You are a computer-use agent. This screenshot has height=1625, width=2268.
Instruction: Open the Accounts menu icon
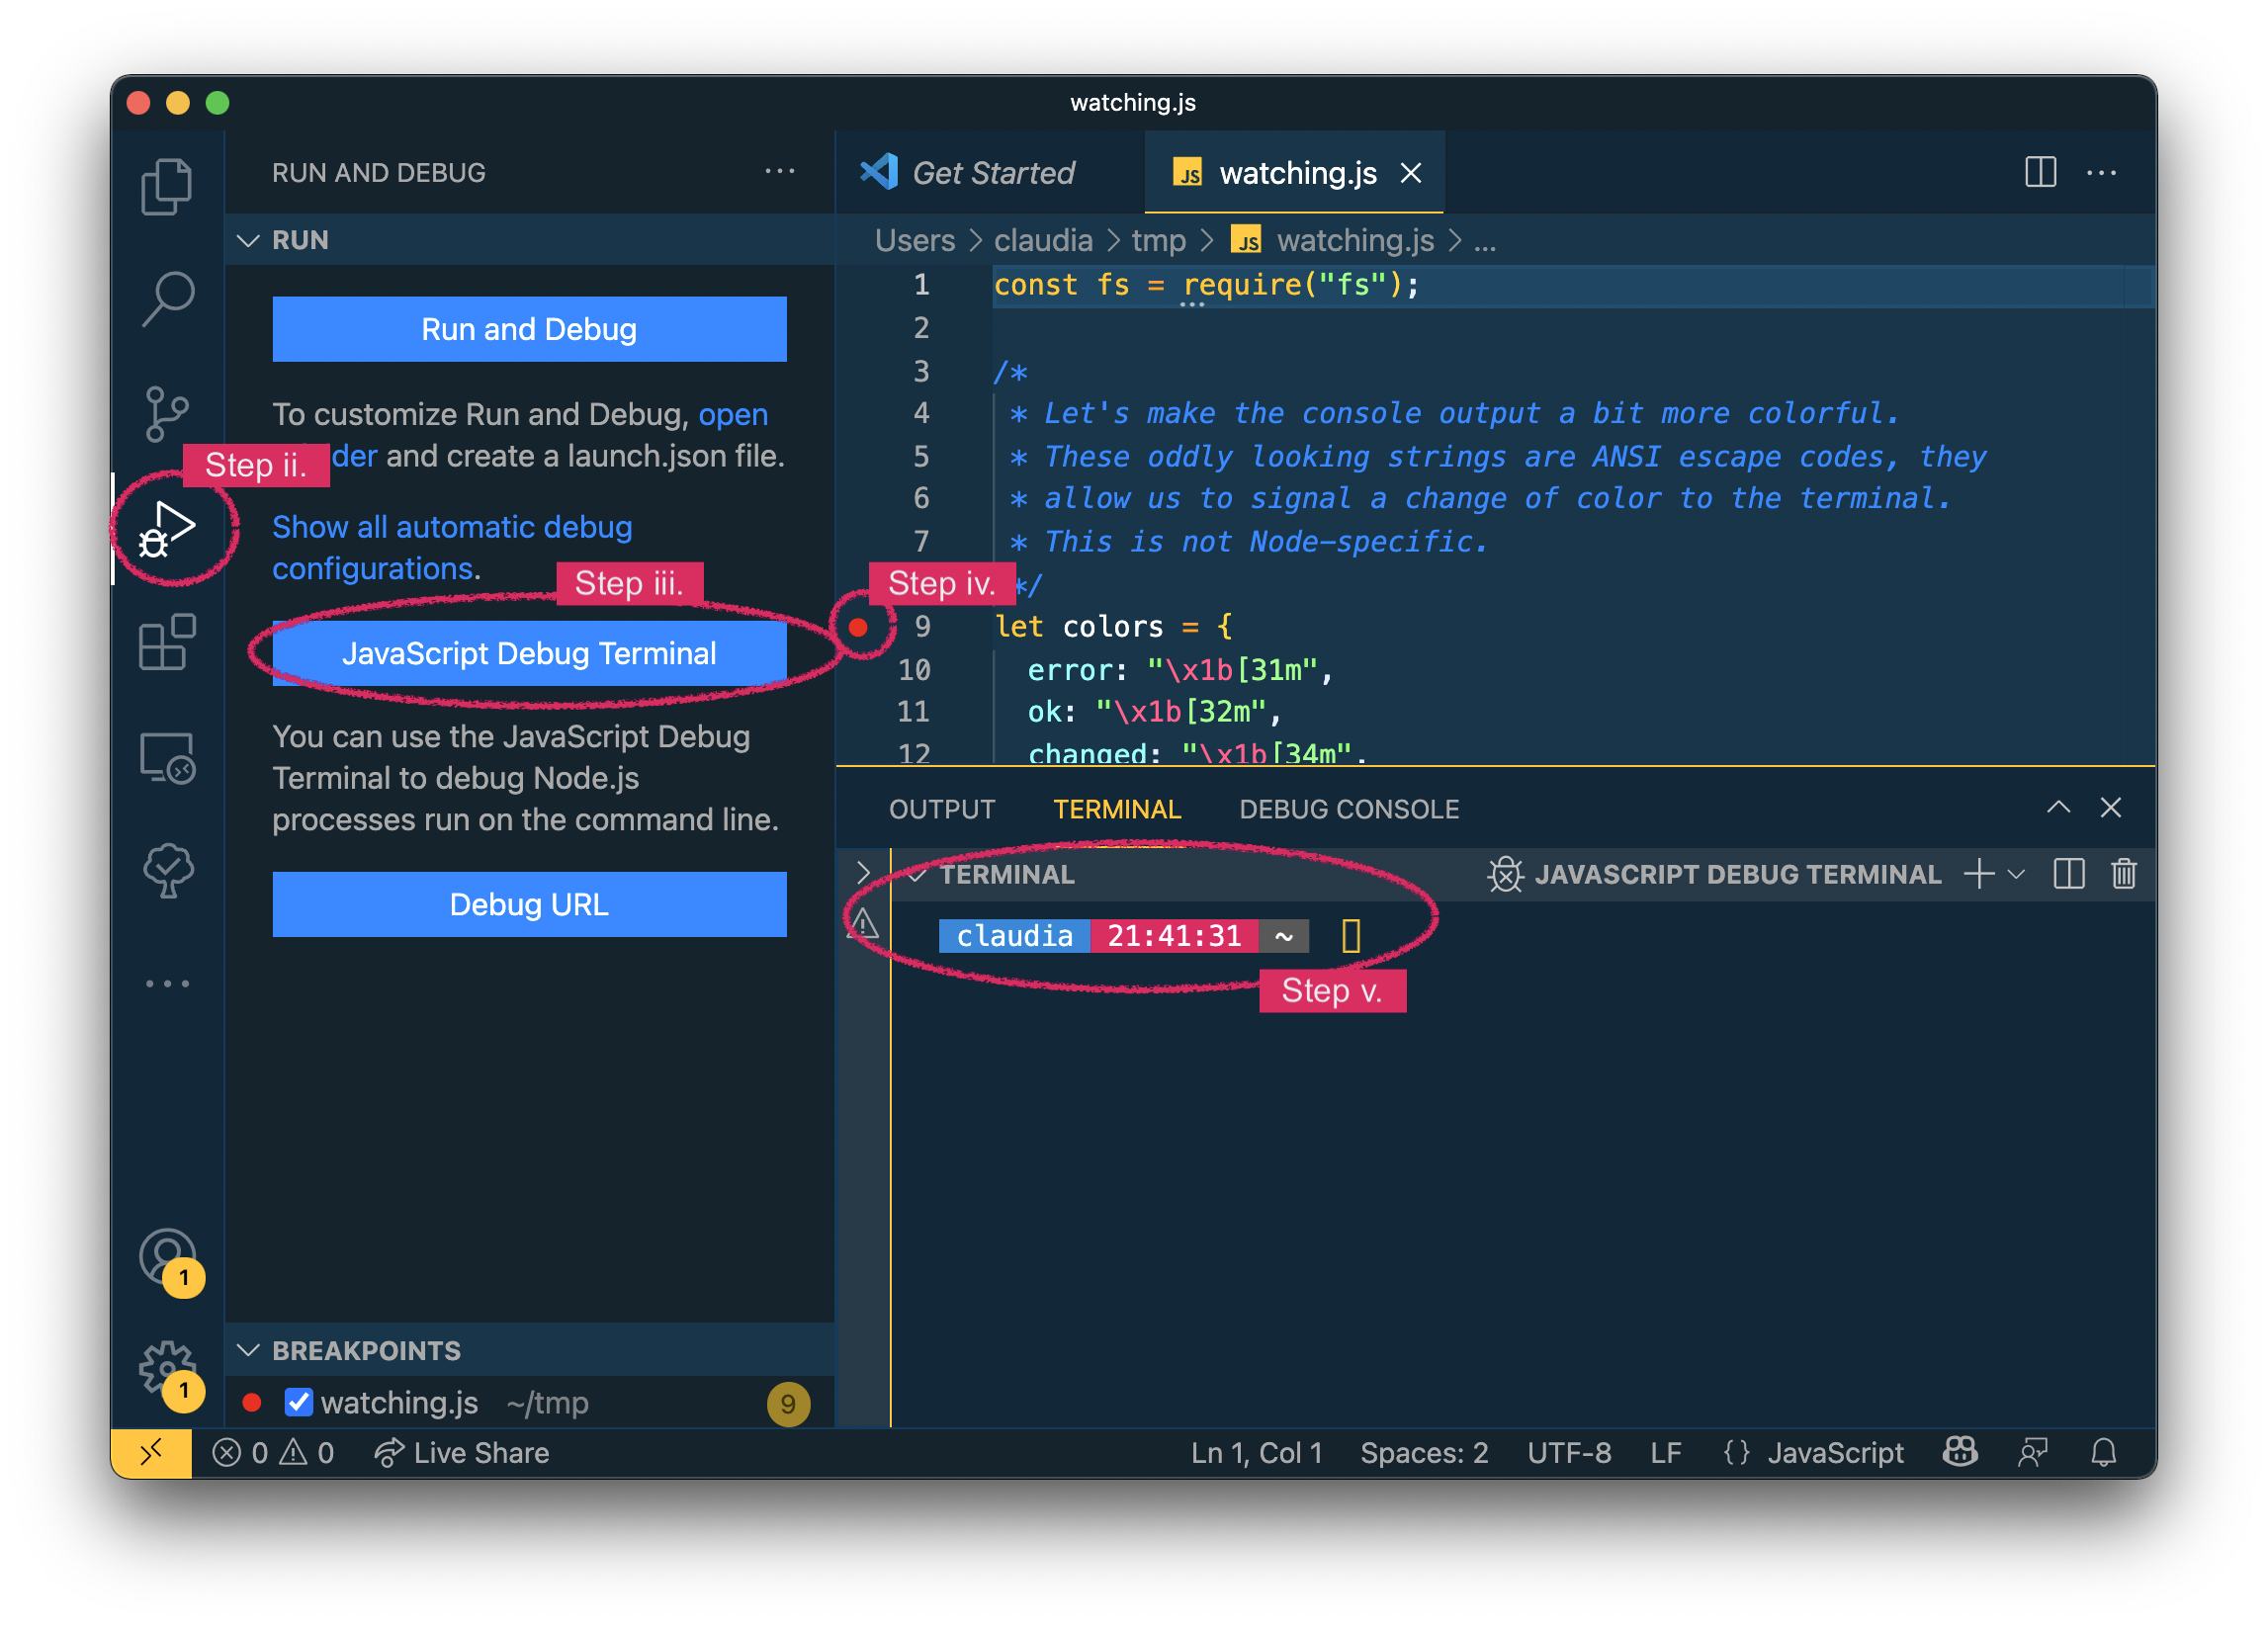pyautogui.click(x=167, y=1256)
